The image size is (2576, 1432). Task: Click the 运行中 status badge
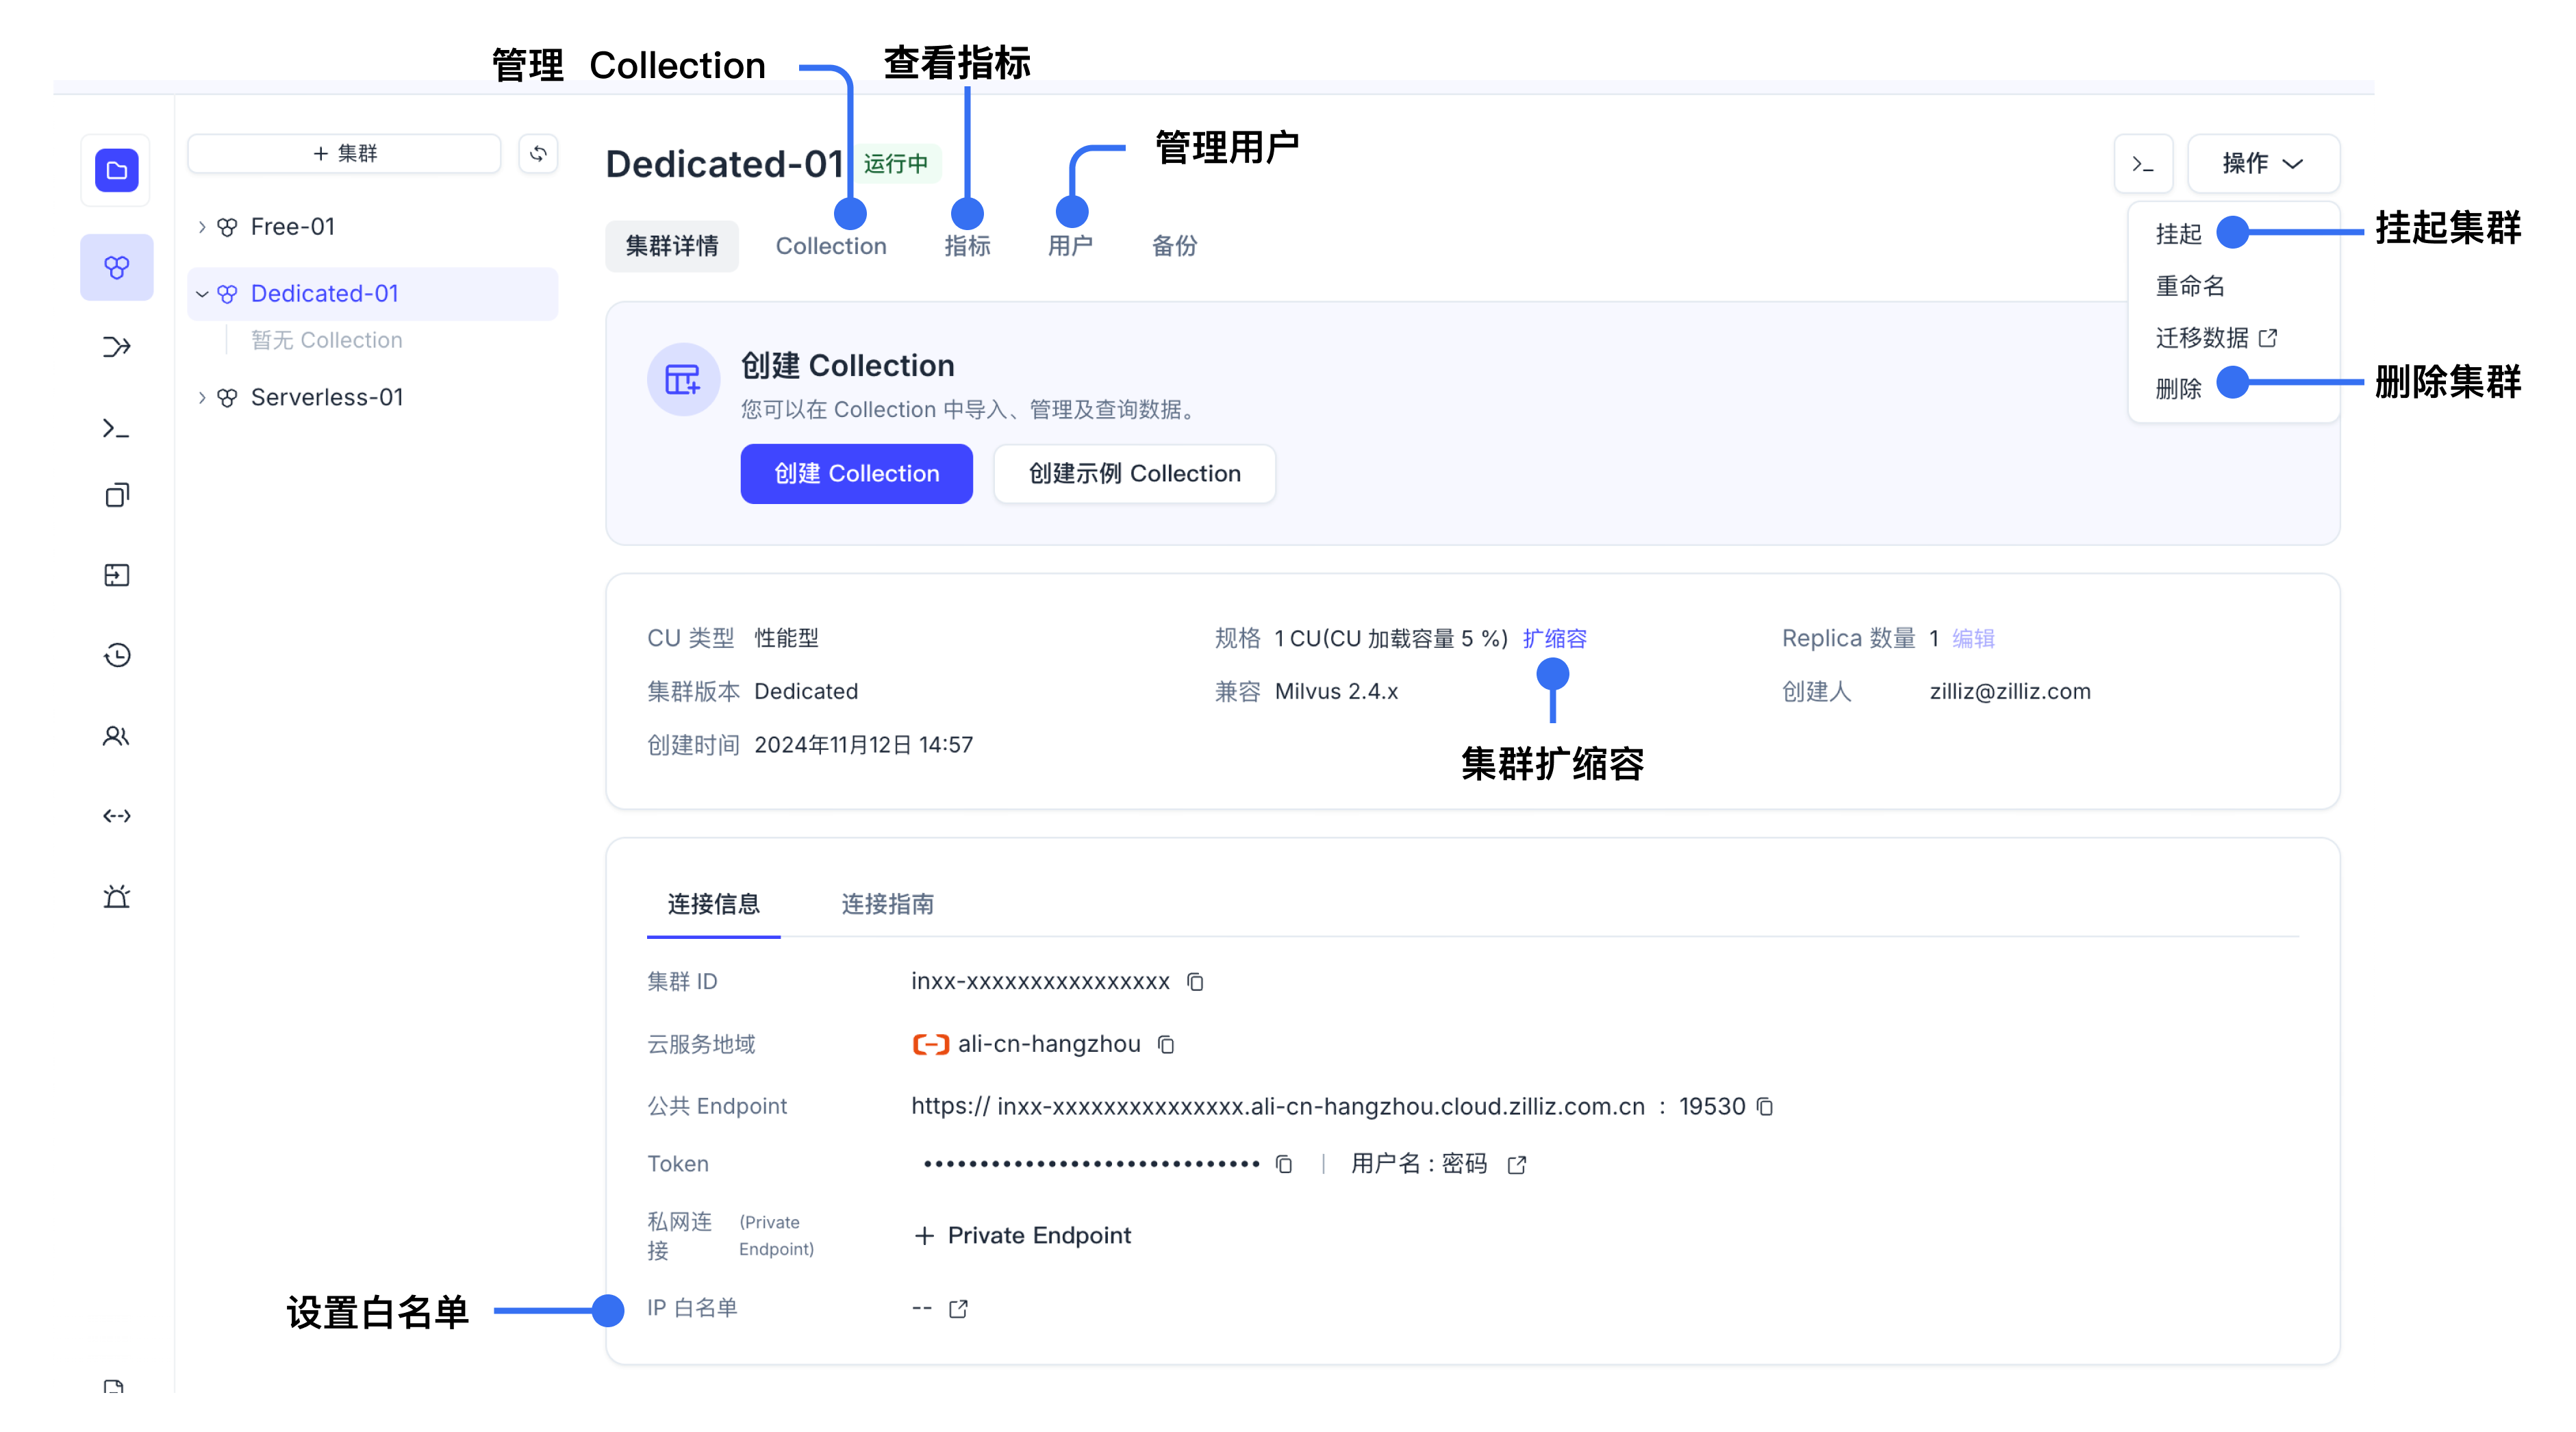896,164
